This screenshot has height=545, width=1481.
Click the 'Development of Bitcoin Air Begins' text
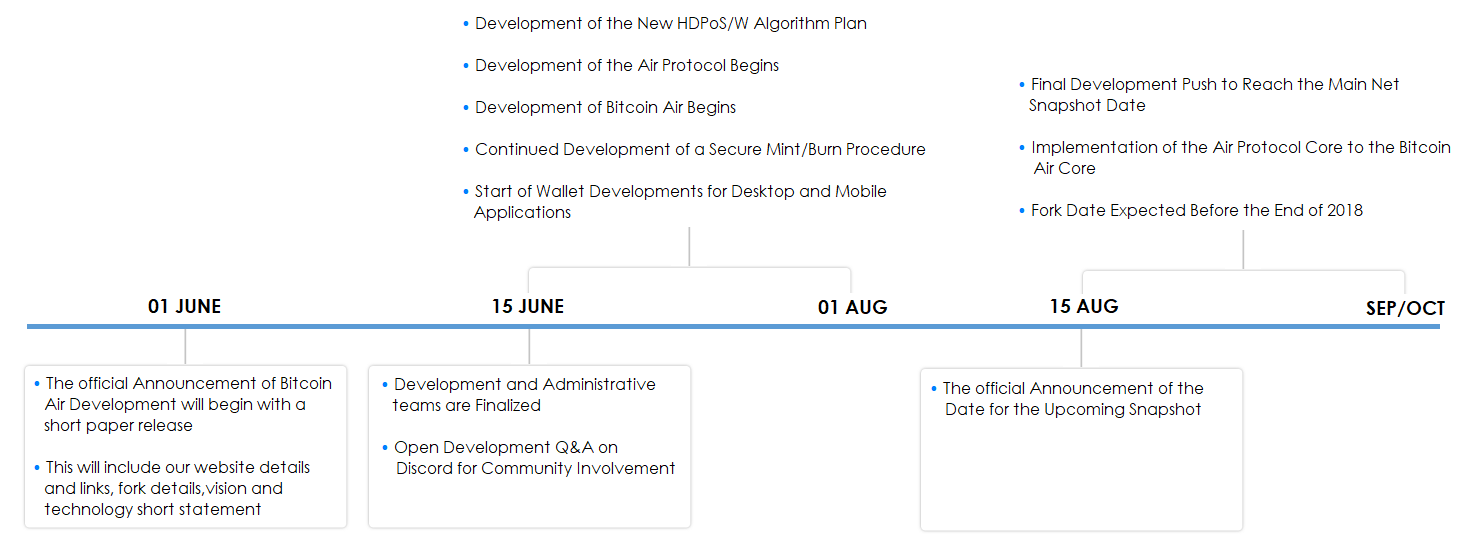(605, 108)
